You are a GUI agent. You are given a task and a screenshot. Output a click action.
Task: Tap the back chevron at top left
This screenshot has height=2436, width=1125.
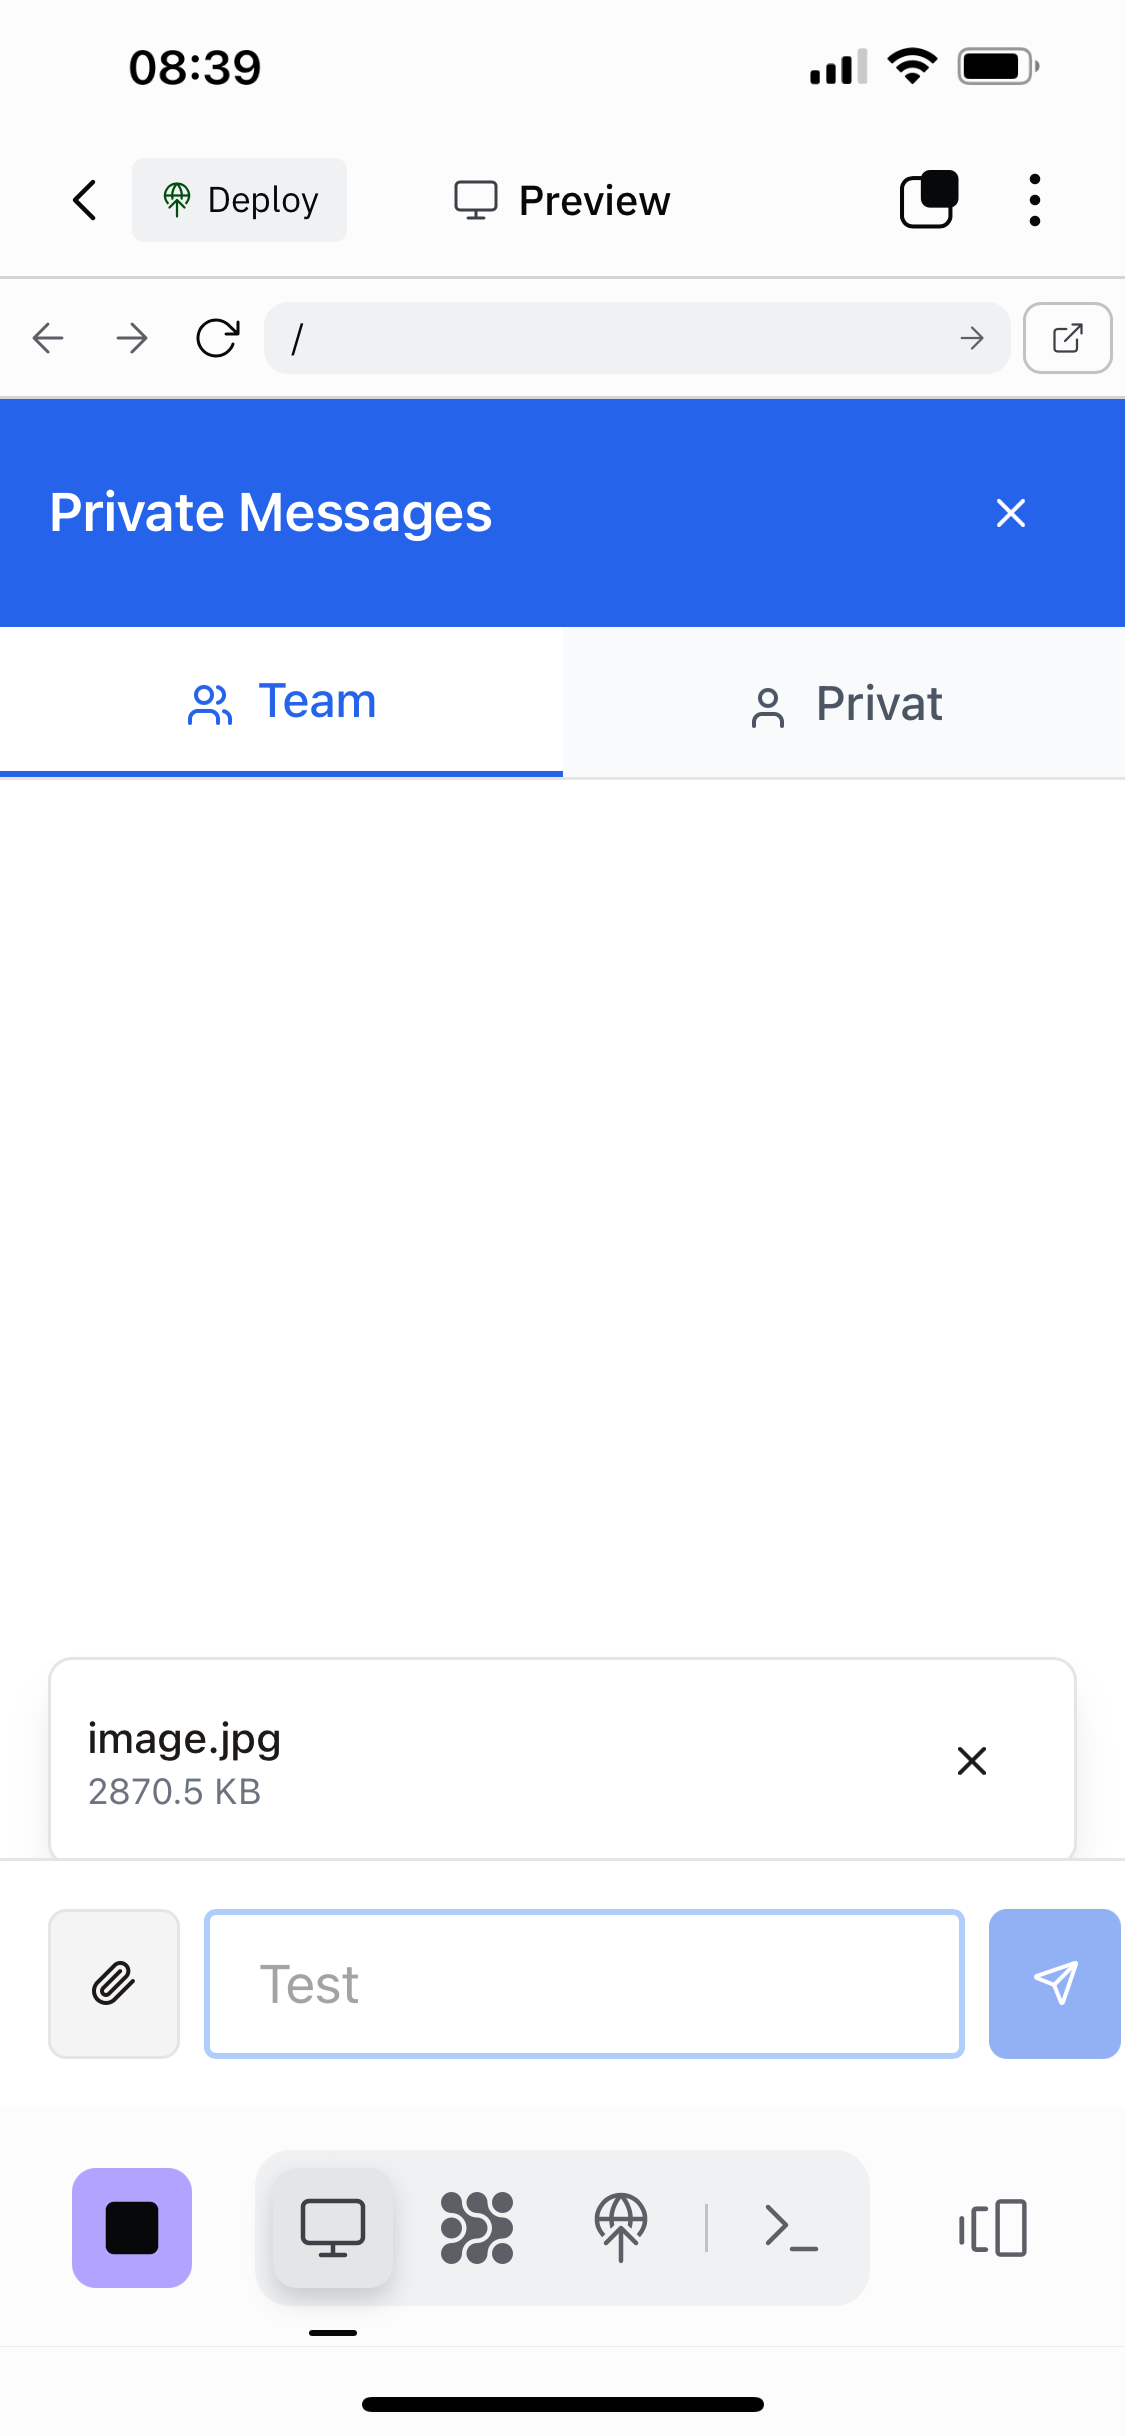point(86,200)
